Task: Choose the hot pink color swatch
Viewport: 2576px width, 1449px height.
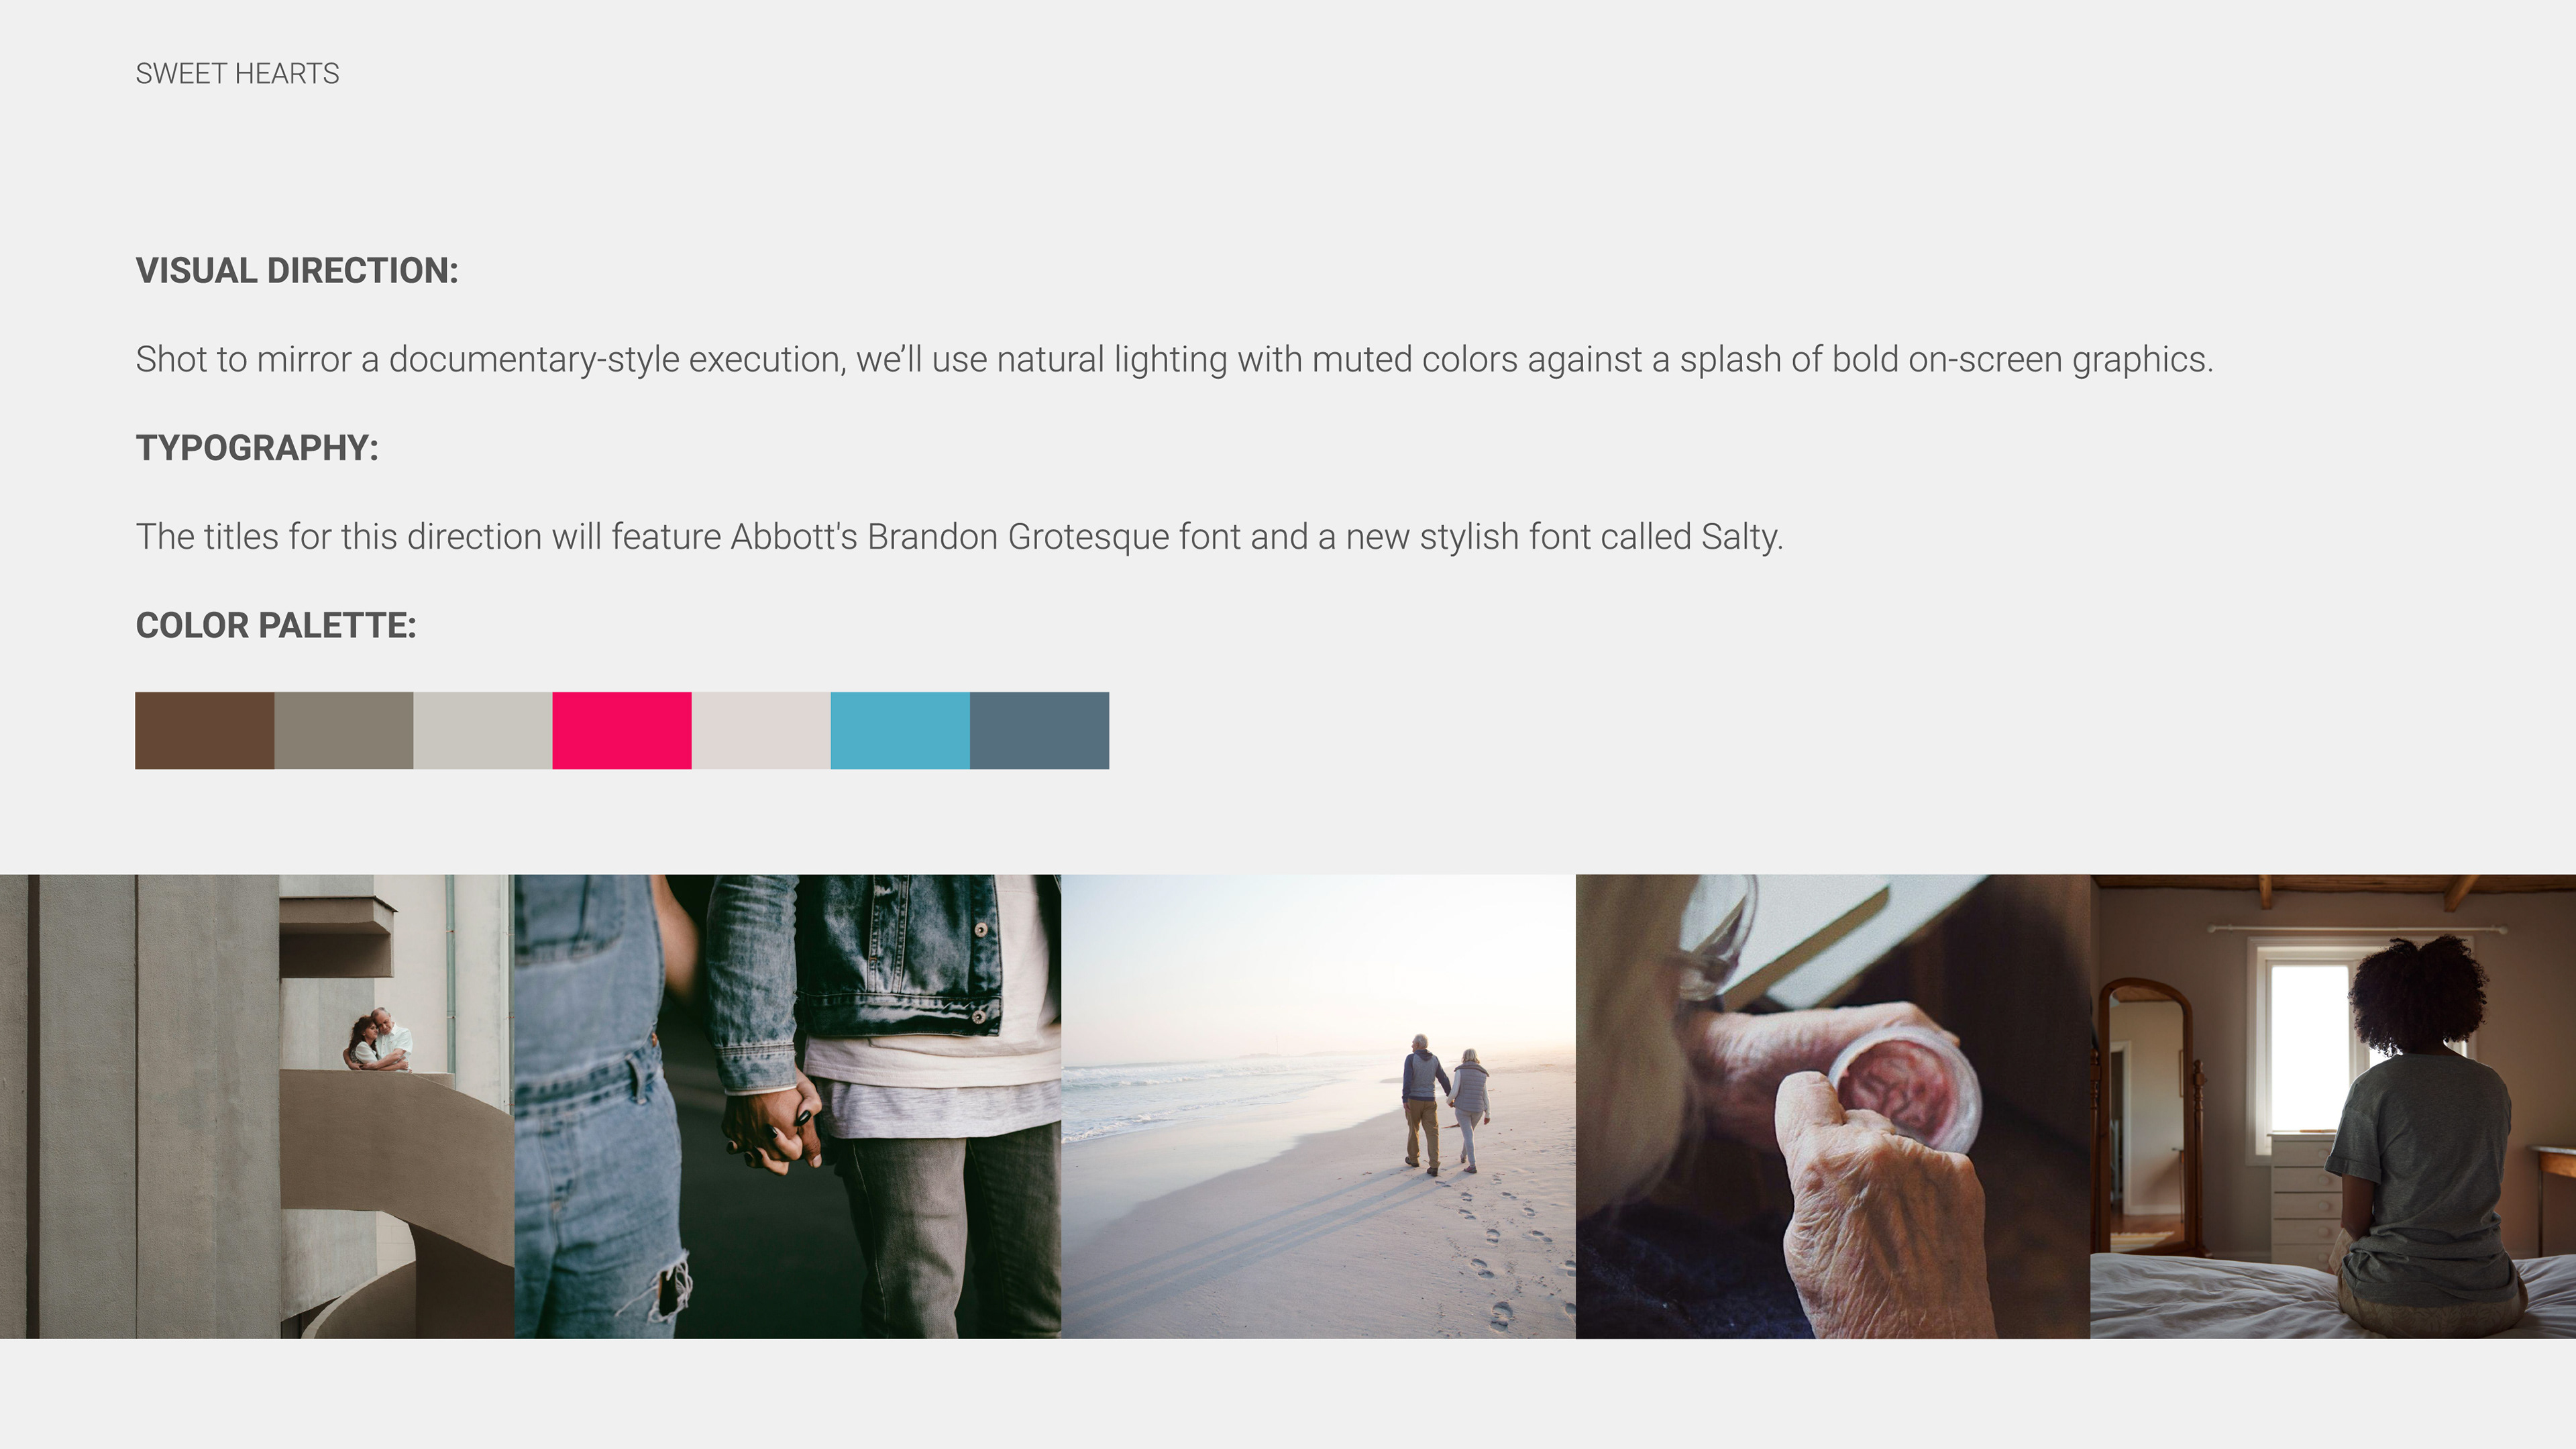Action: tap(621, 730)
